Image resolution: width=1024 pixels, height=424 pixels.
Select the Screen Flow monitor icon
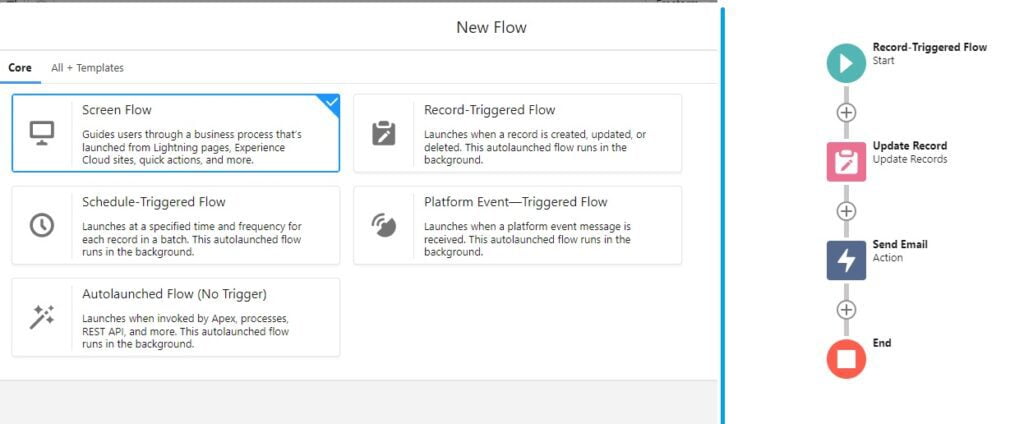click(42, 133)
